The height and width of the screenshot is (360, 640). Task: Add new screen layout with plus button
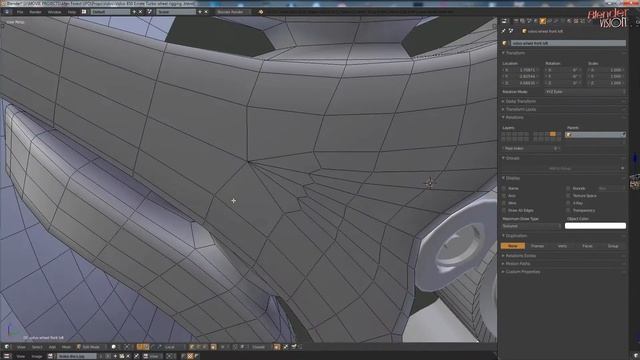coord(134,12)
